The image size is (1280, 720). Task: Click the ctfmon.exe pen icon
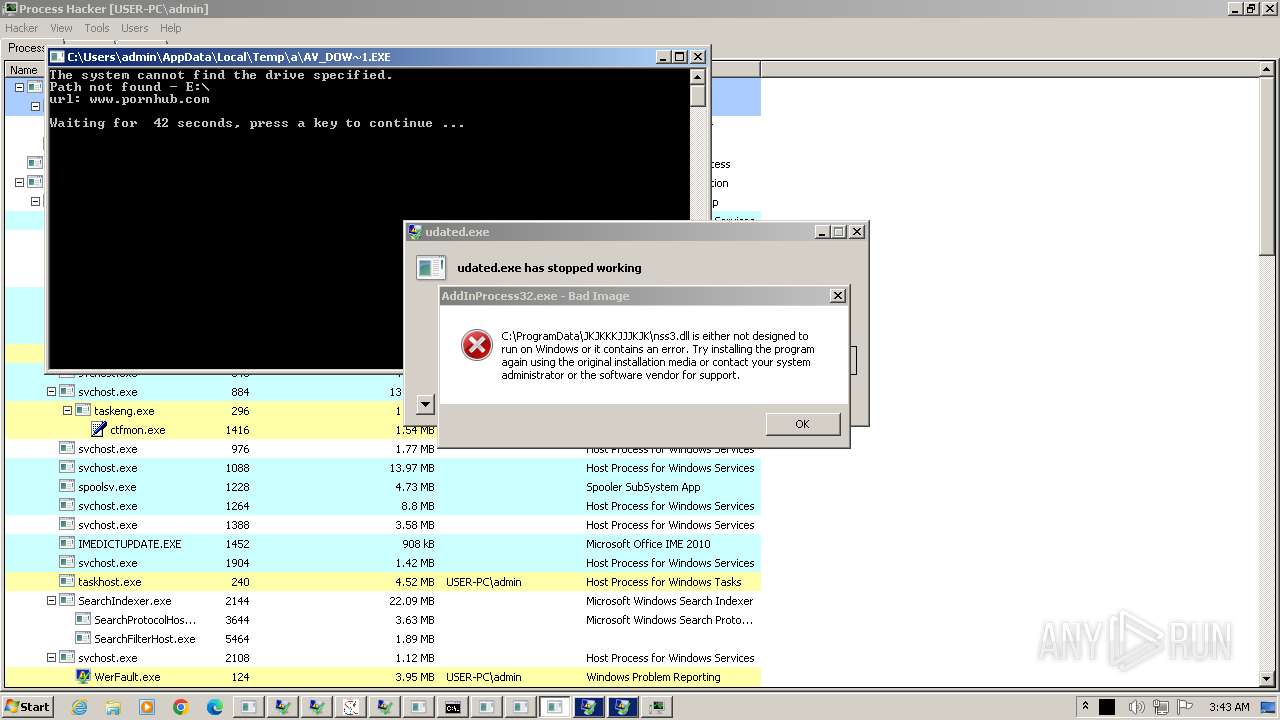[99, 430]
